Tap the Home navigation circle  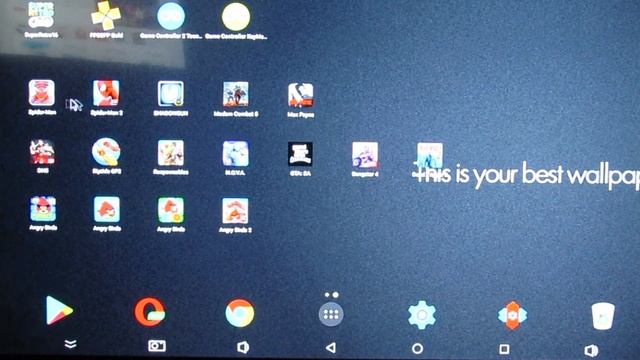(417, 349)
